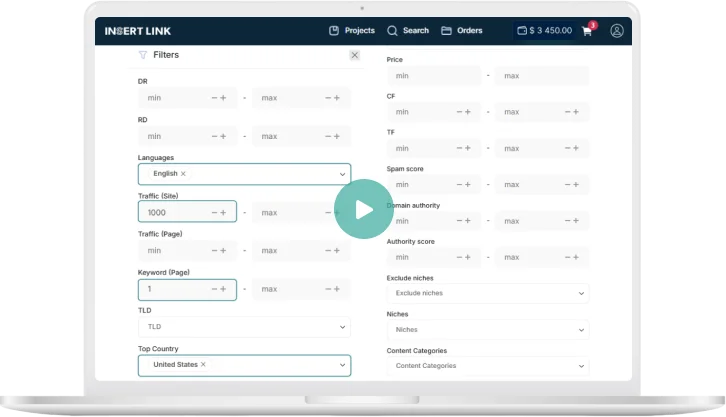Increase the Traffic (Site) min value
This screenshot has width=726, height=417.
click(x=223, y=213)
